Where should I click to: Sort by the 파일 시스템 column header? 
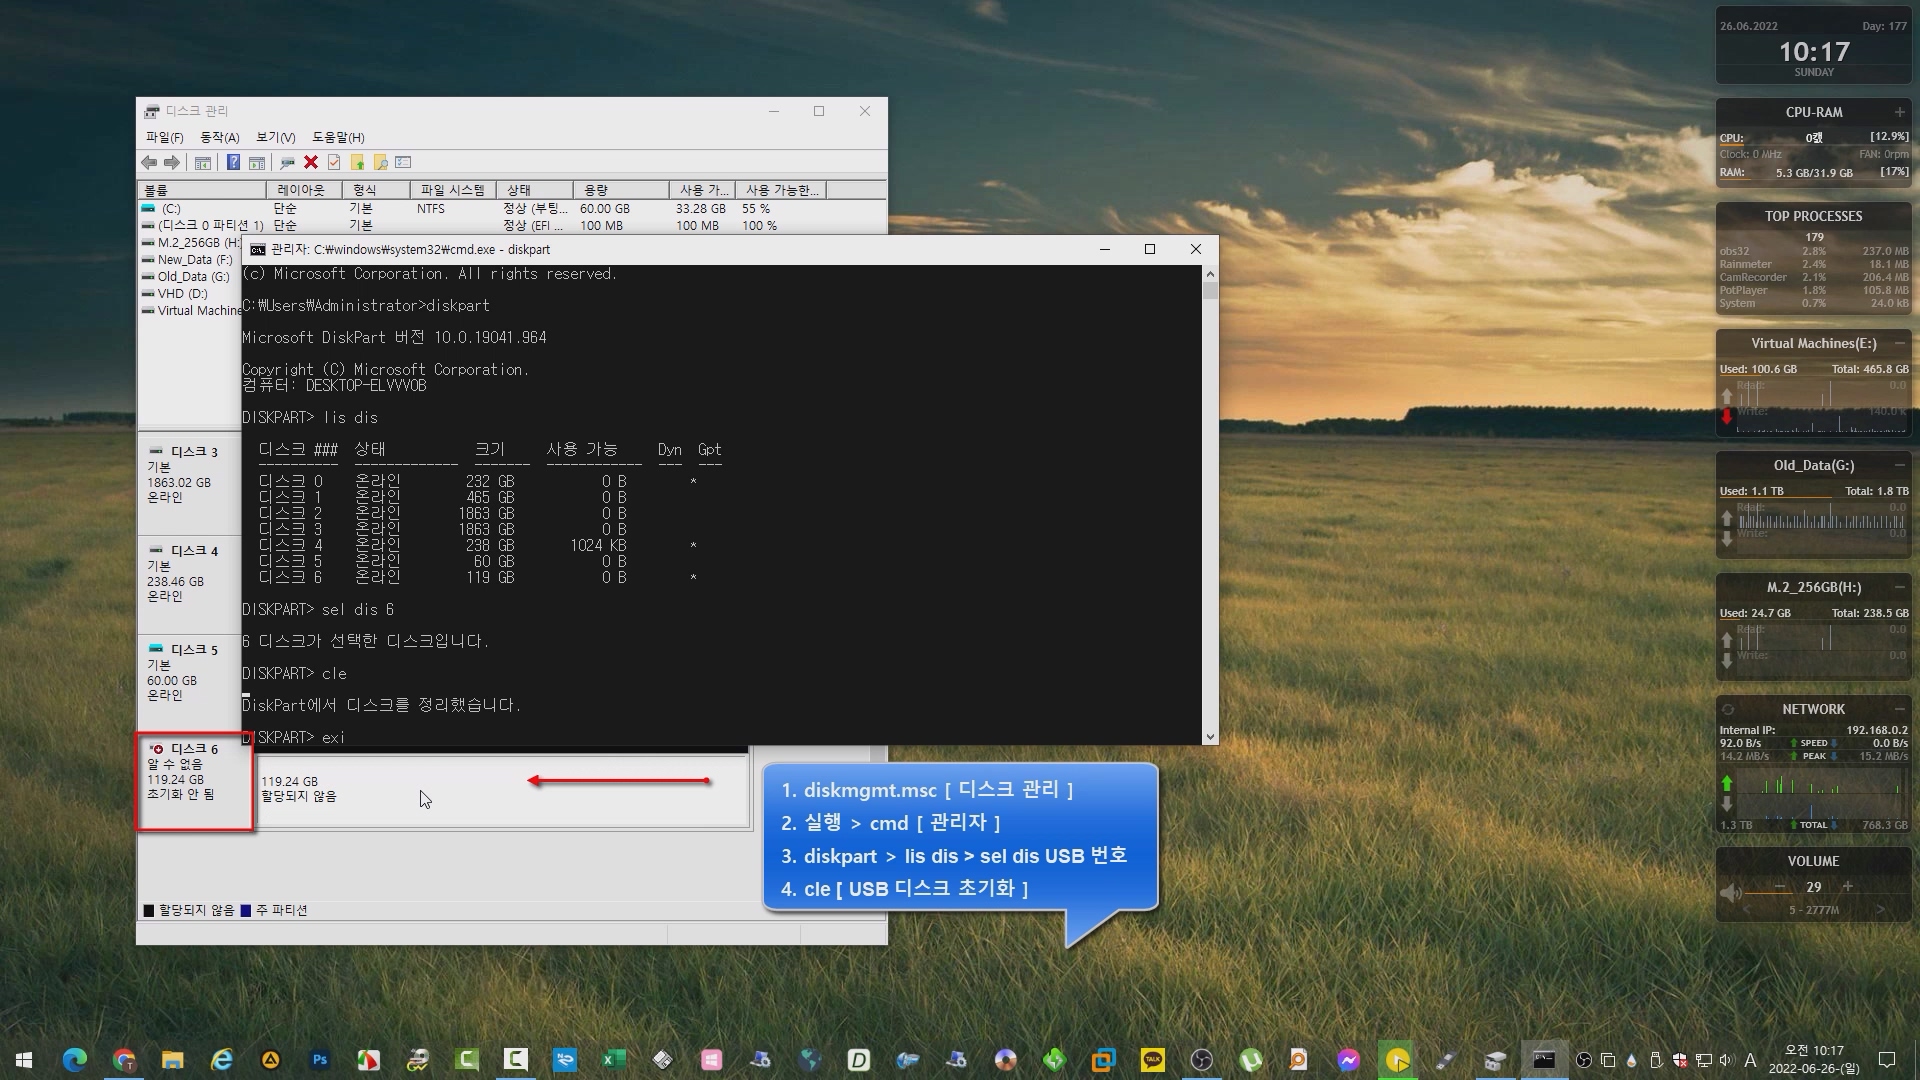click(452, 190)
